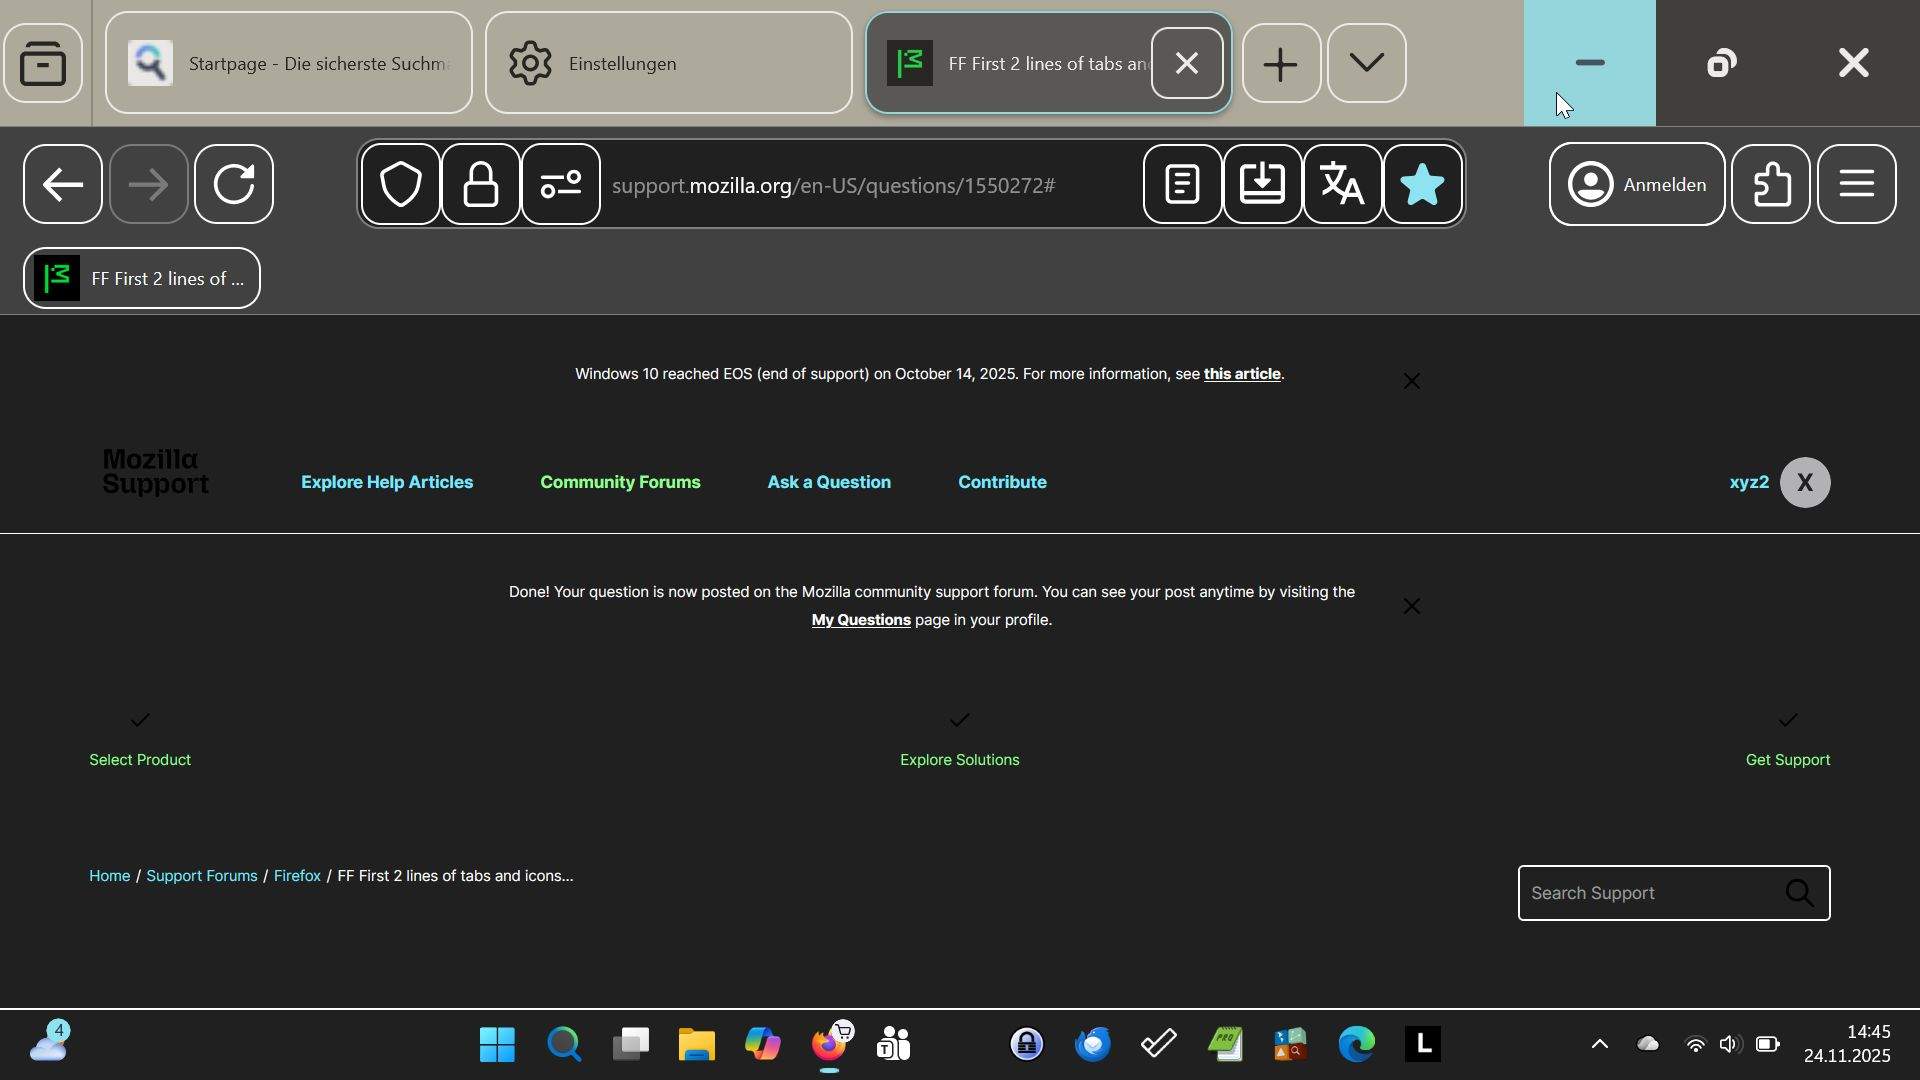Open Community Forums navigation link
This screenshot has height=1080, width=1920.
coord(620,482)
